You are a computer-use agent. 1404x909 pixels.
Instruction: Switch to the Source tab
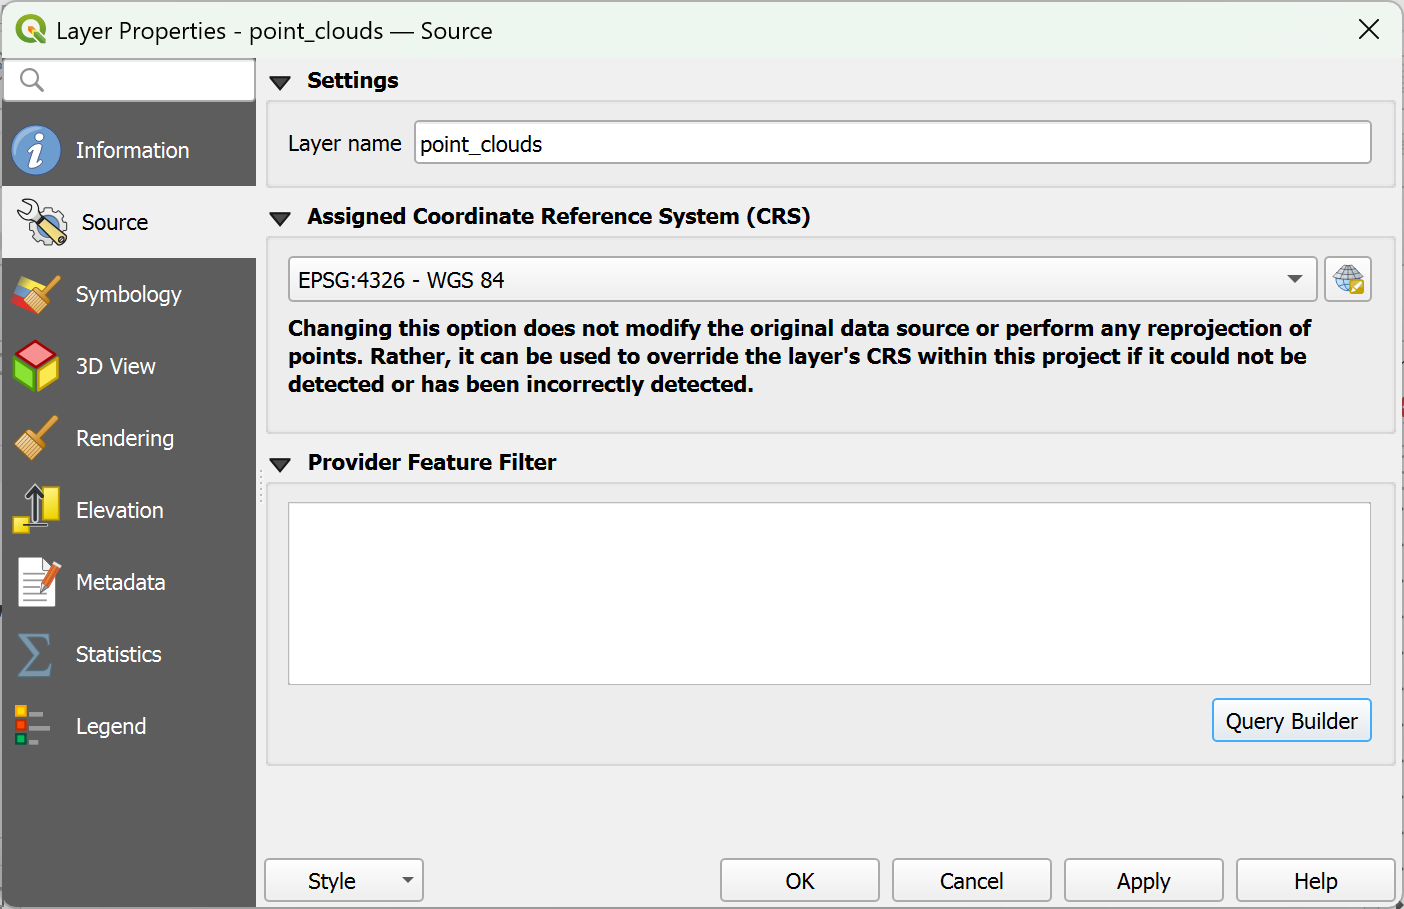129,222
